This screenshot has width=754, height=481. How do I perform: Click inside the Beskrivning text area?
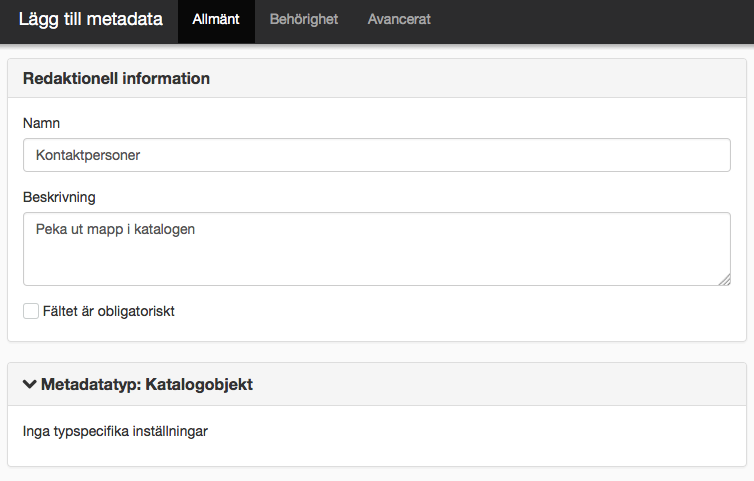click(377, 249)
